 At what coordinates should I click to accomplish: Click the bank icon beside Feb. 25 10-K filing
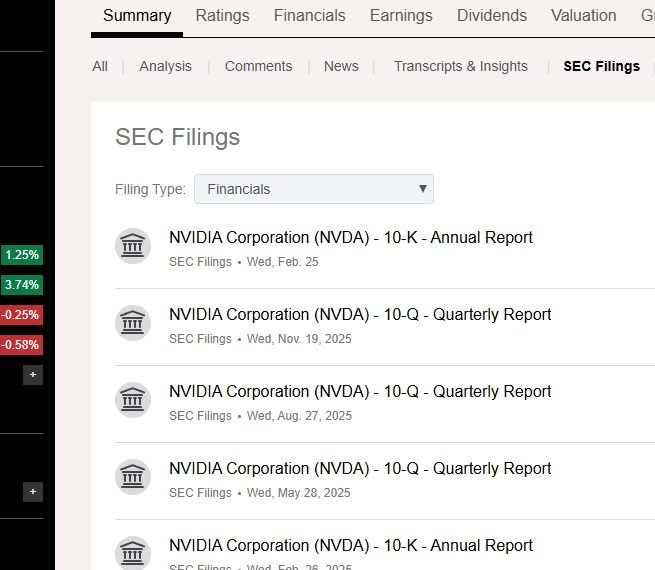[133, 246]
